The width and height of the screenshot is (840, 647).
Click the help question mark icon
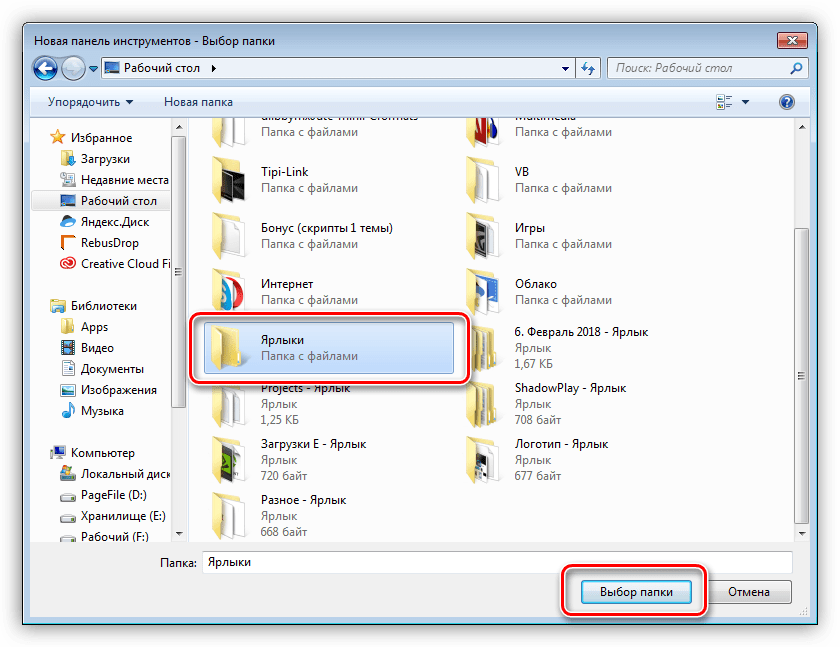click(786, 102)
